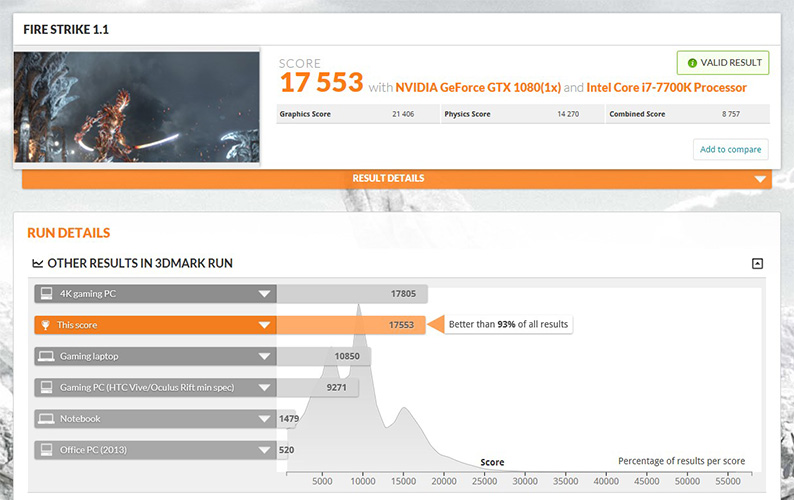Click the 17553 orange score bar value
The image size is (794, 500).
click(401, 325)
